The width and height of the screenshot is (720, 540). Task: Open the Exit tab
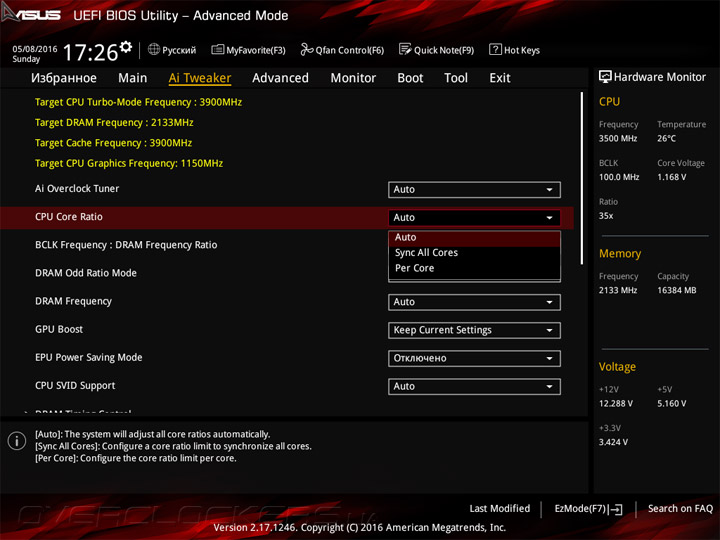(500, 78)
